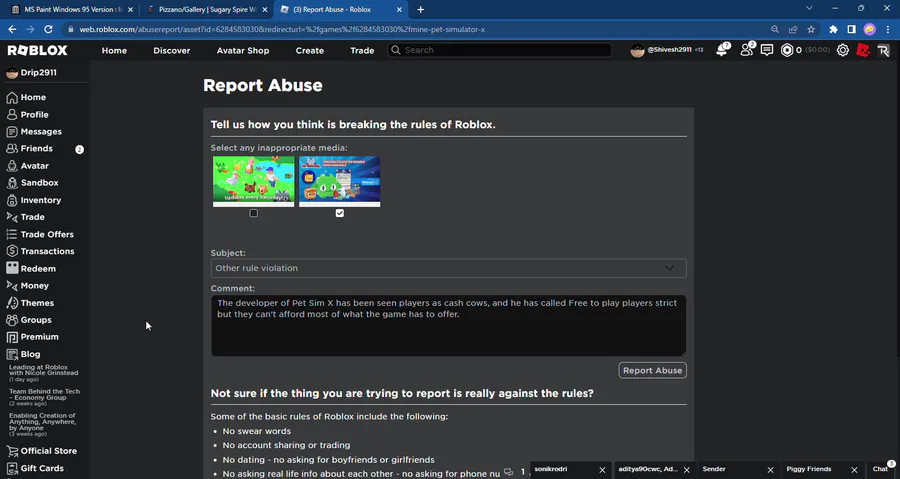Viewport: 900px width, 479px height.
Task: Open the Chrome extensions puzzle icon
Action: (833, 29)
